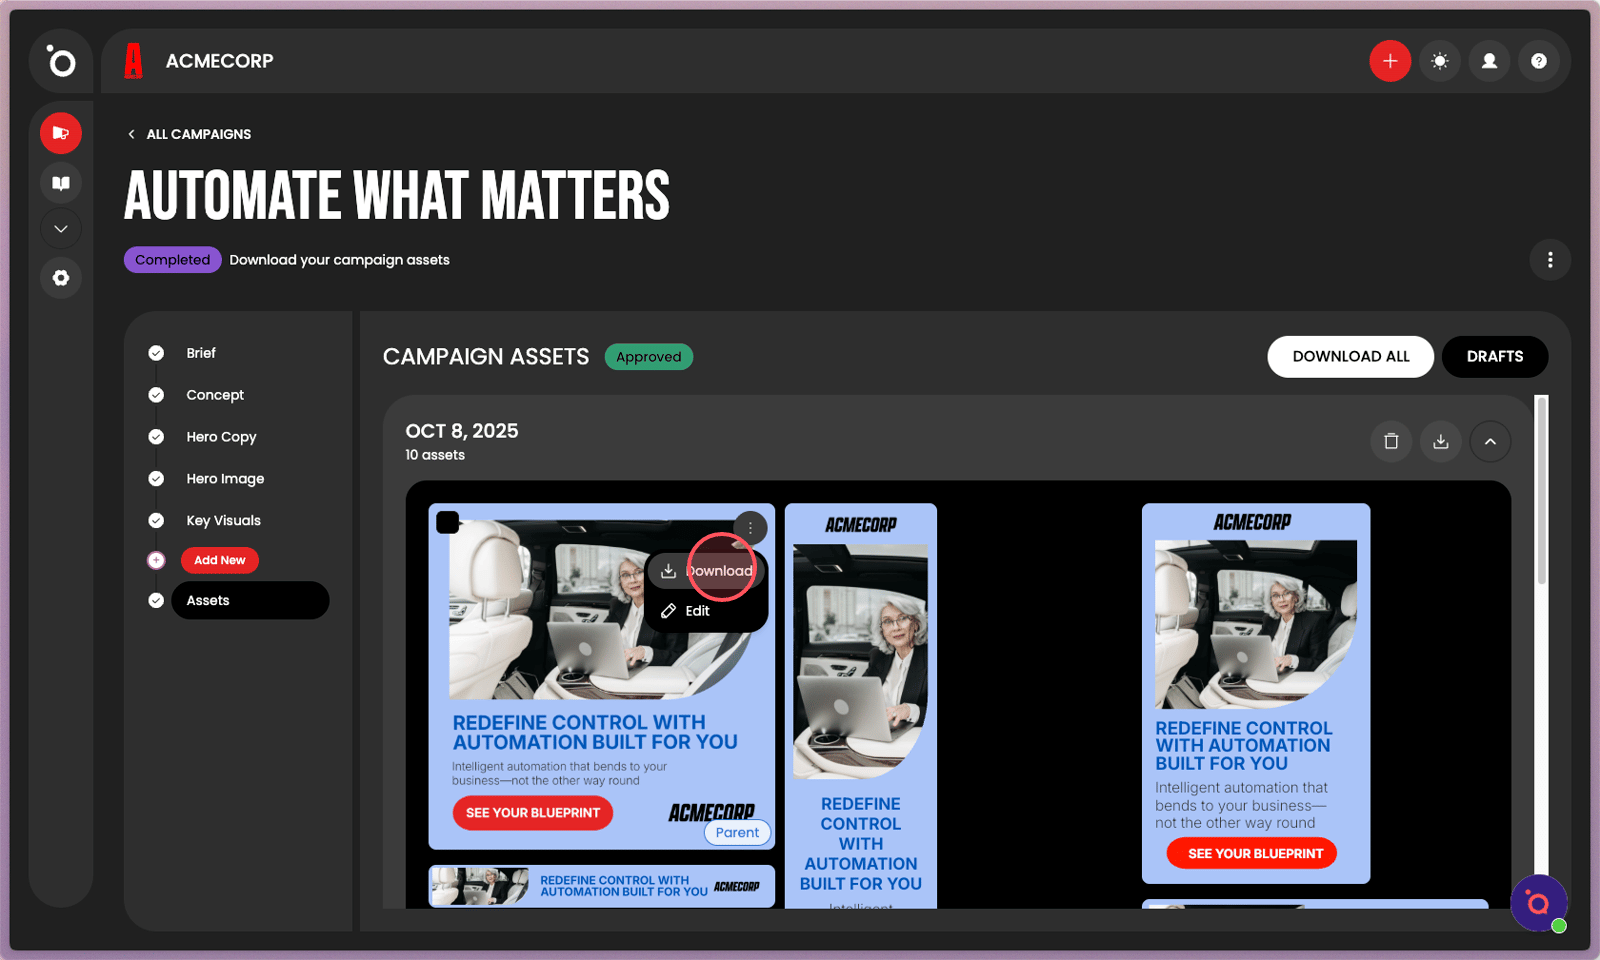
Task: Open the help question mark icon
Action: point(1539,61)
